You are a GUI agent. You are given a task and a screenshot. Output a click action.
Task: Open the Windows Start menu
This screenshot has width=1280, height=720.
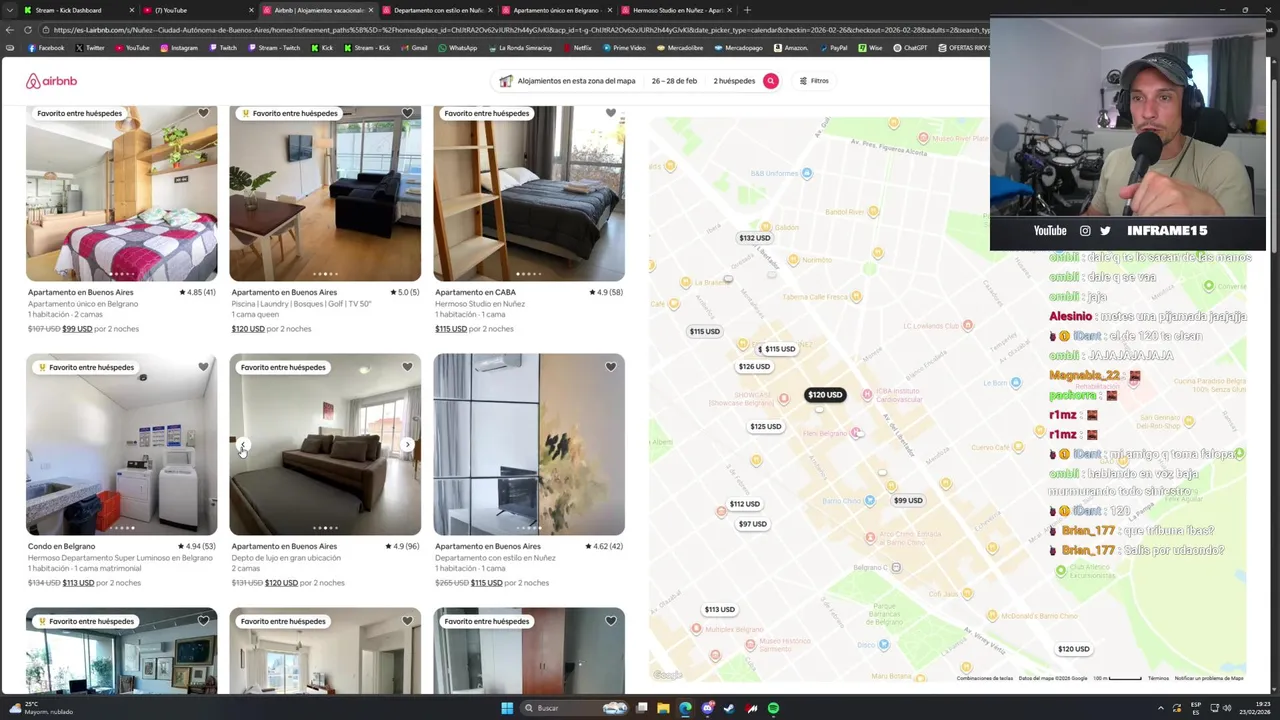coord(507,708)
